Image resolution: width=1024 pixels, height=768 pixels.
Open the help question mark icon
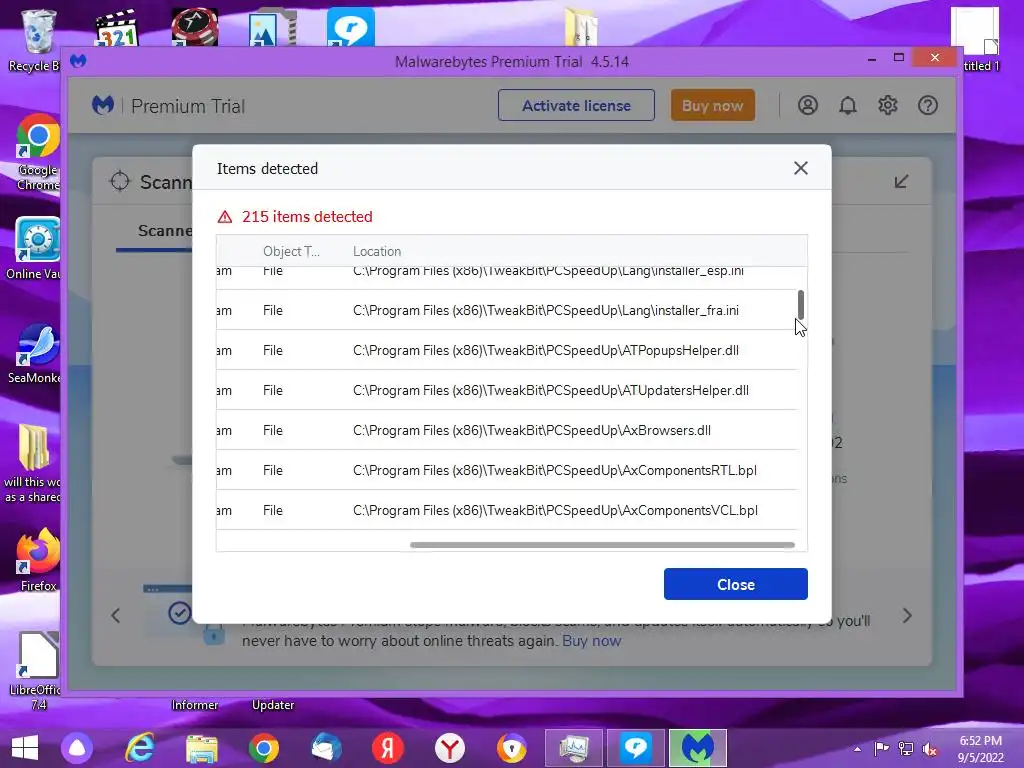coord(927,105)
